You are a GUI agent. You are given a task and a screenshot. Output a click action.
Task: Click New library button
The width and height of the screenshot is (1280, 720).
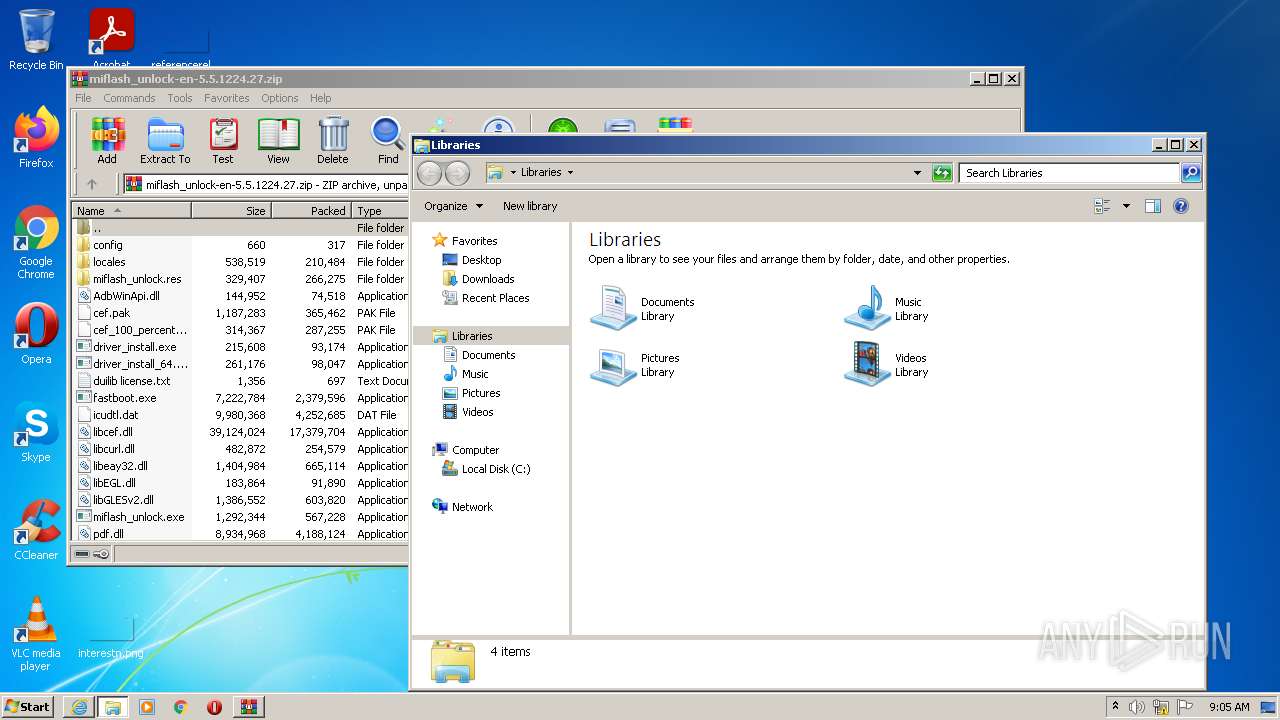[x=530, y=206]
